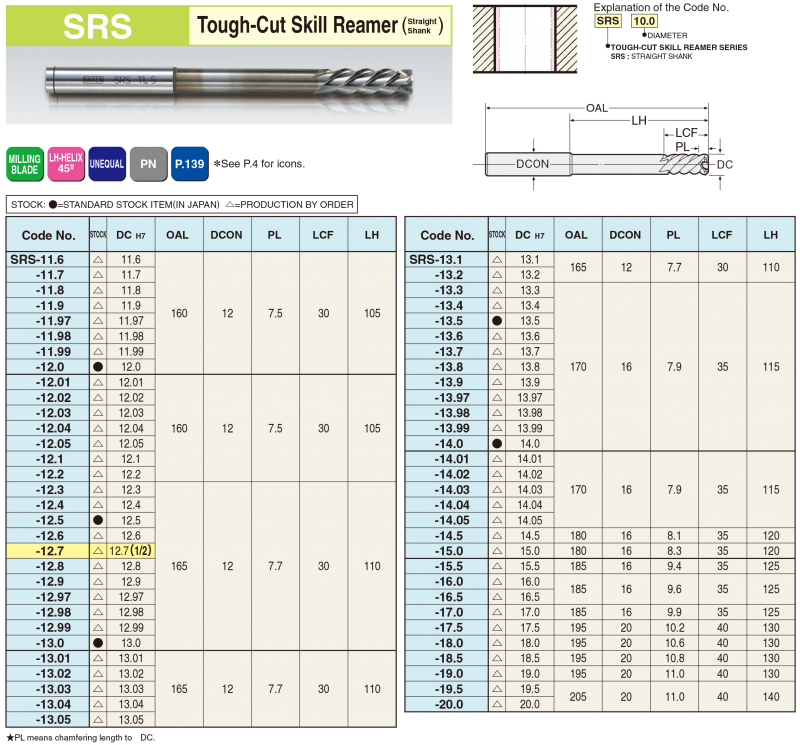Image resolution: width=800 pixels, height=745 pixels.
Task: Click the 10.8 PL value for -18.5
Action: (x=674, y=658)
